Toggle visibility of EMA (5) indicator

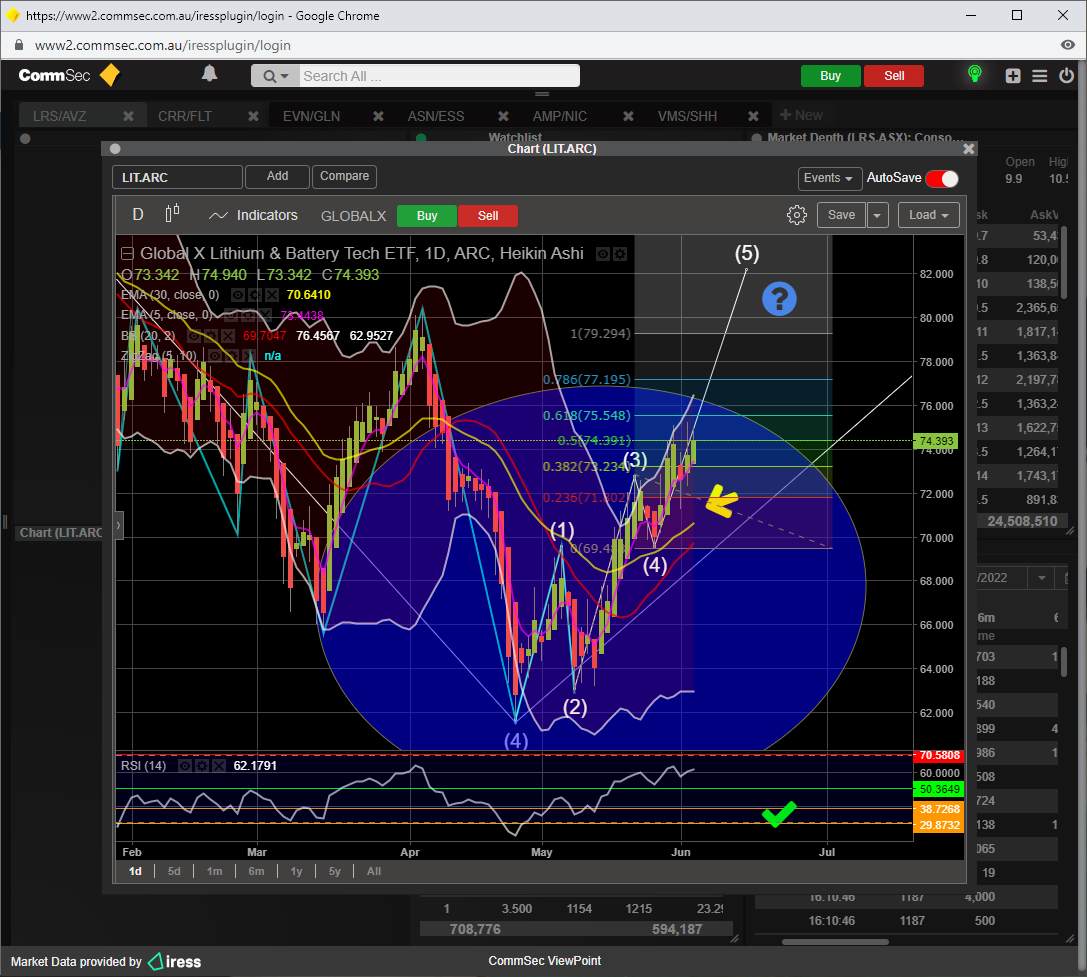coord(230,315)
